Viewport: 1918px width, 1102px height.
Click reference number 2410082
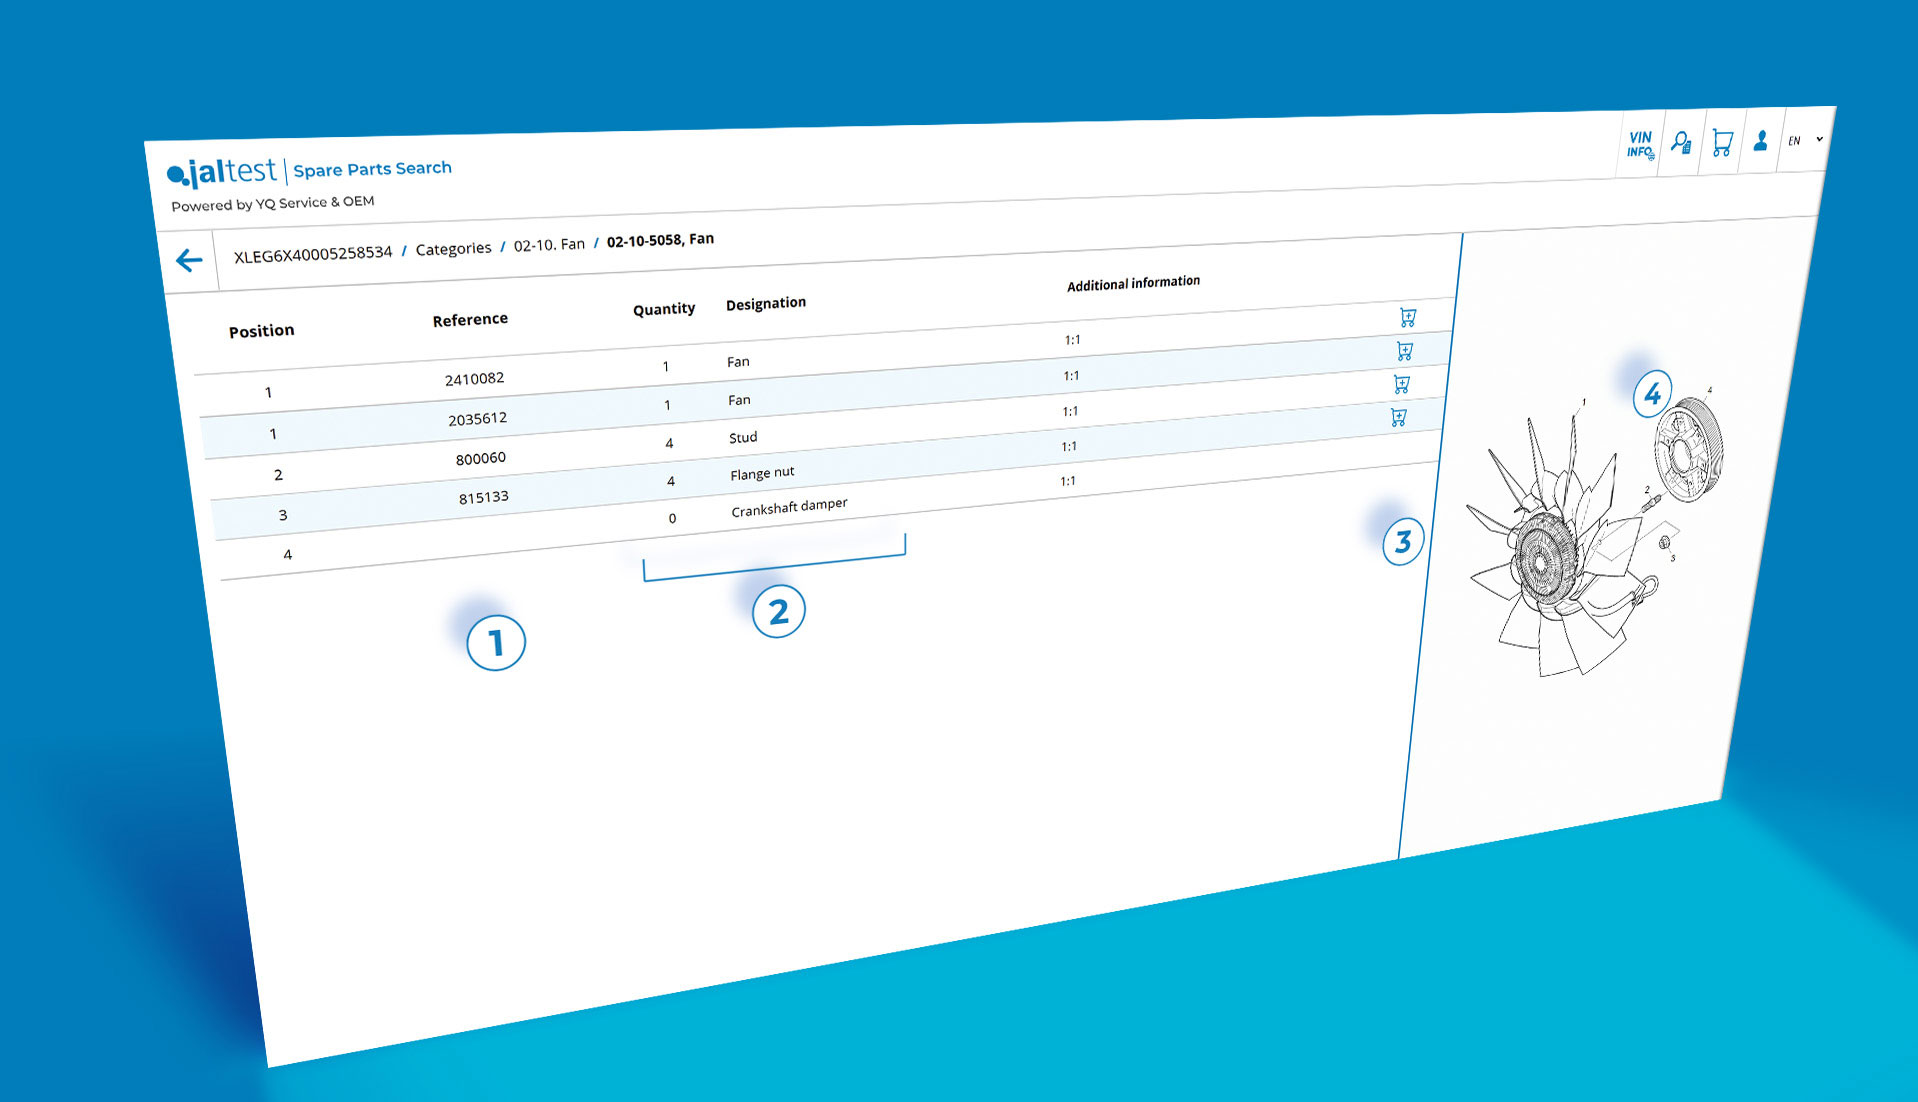pos(474,379)
